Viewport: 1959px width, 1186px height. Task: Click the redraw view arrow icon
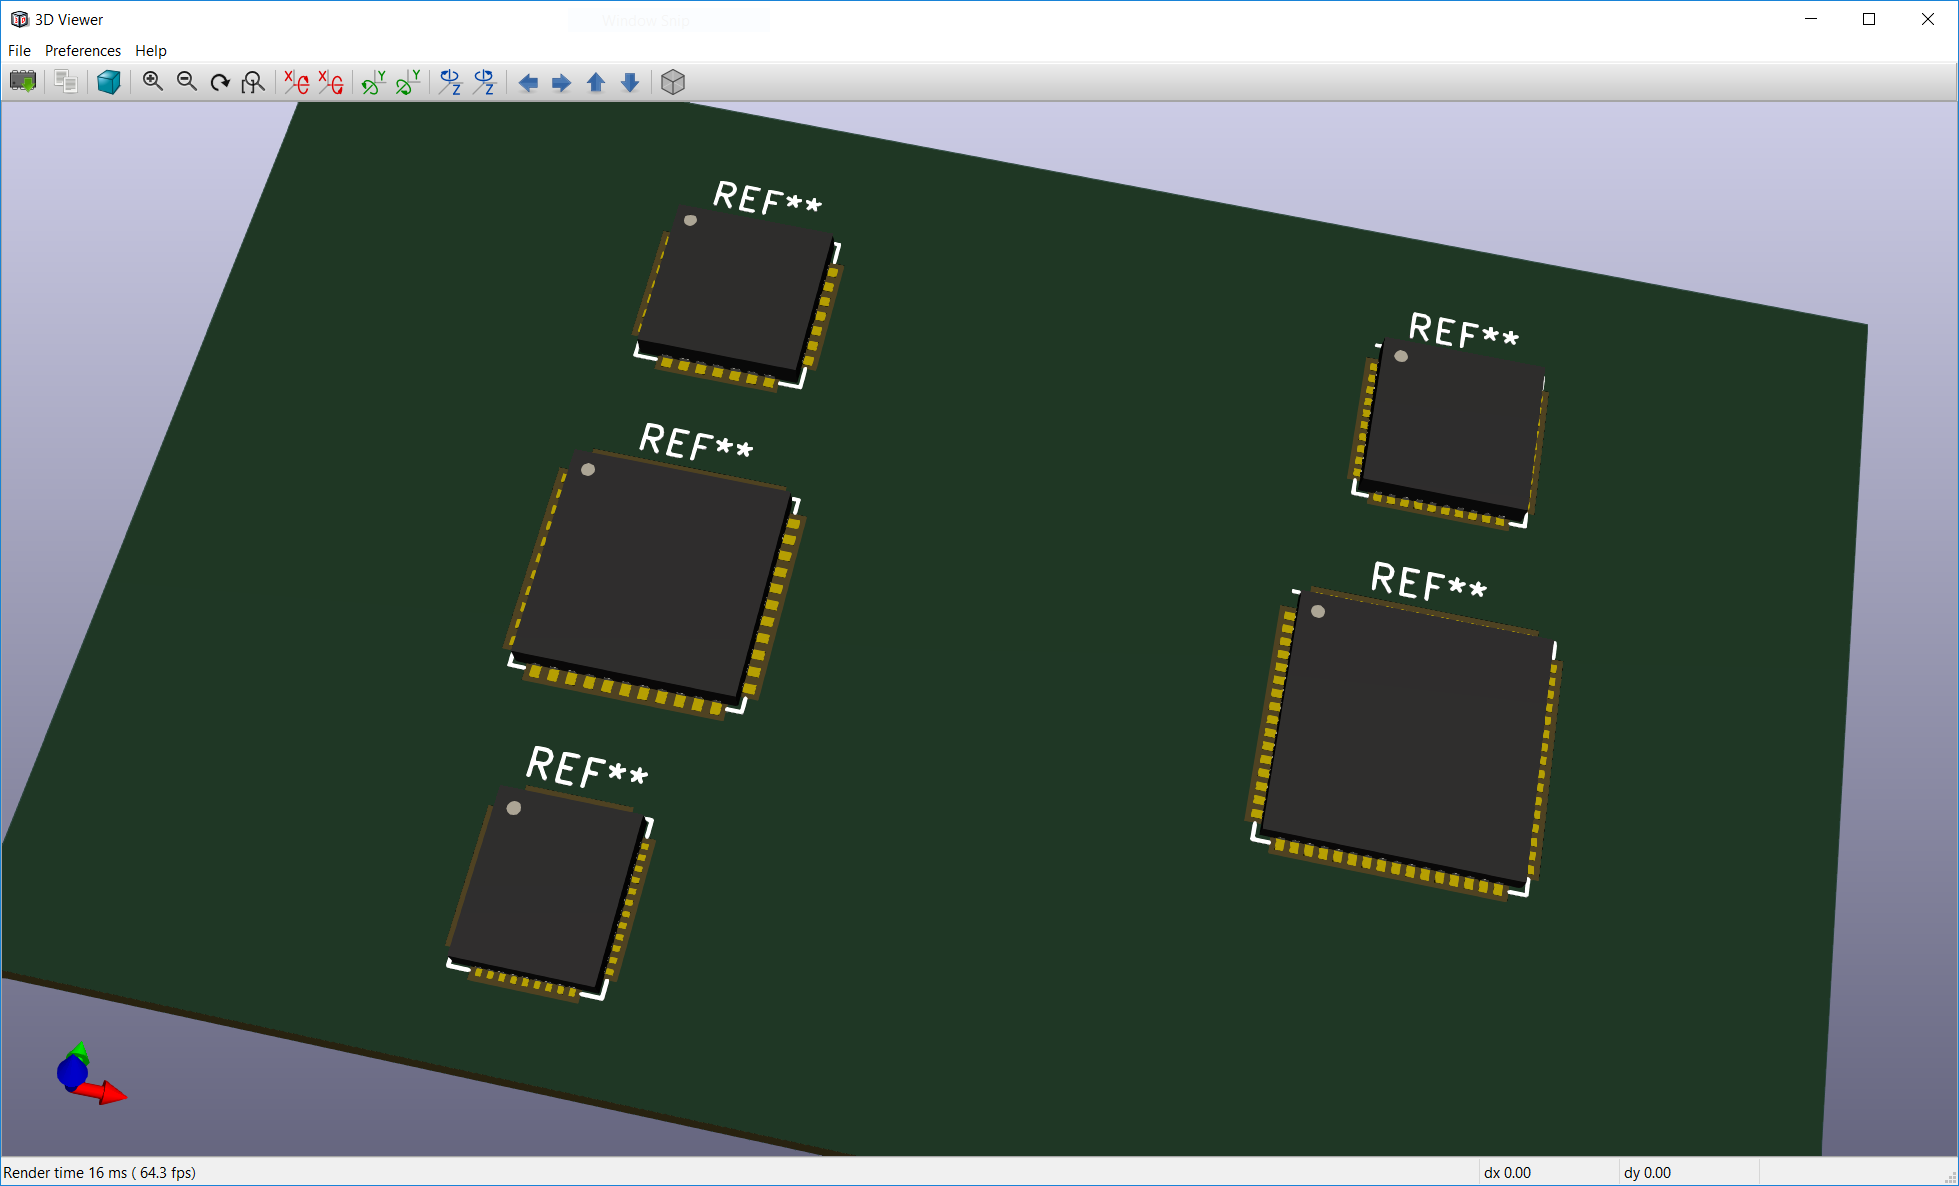(x=220, y=82)
